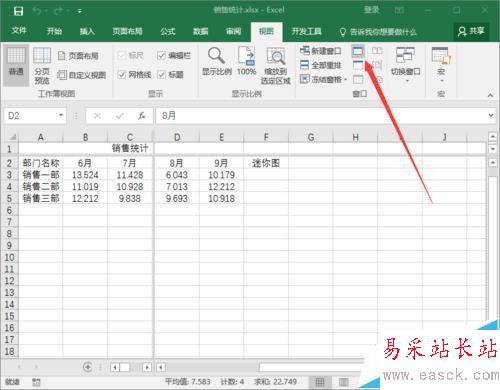Image resolution: width=500 pixels, height=390 pixels.
Task: Toggle the 编辑栏 formula bar checkbox
Action: [161, 55]
